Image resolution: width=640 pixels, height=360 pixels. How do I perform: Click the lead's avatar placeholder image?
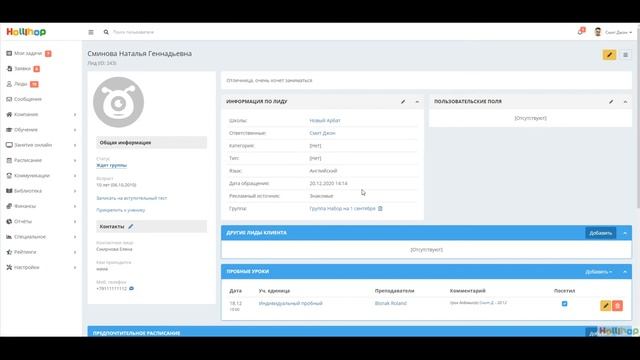click(118, 102)
